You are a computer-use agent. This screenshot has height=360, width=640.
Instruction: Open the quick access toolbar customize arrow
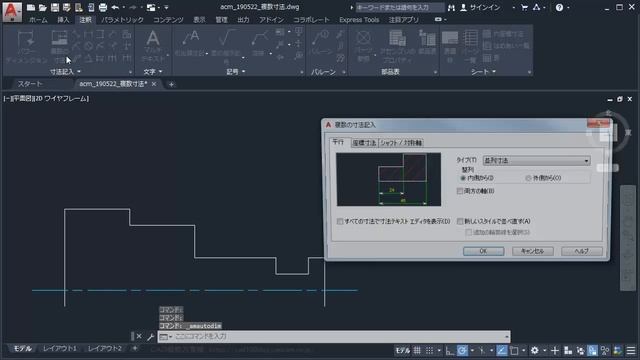coord(167,7)
